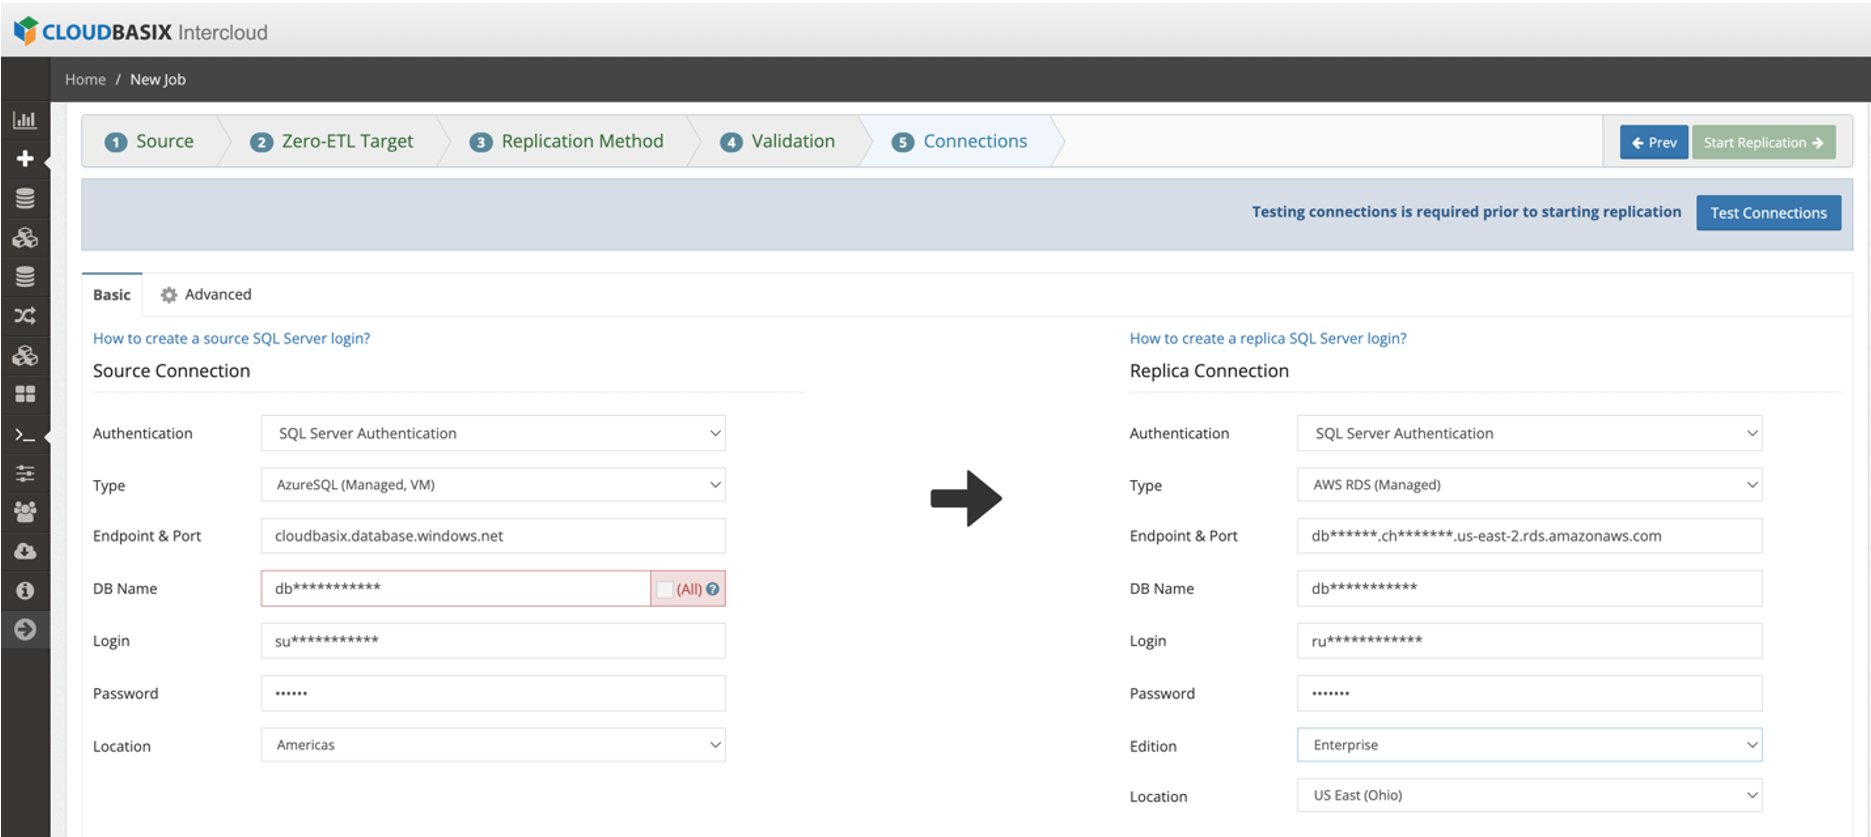
Task: Click the circled right-arrow sidebar icon
Action: (25, 629)
